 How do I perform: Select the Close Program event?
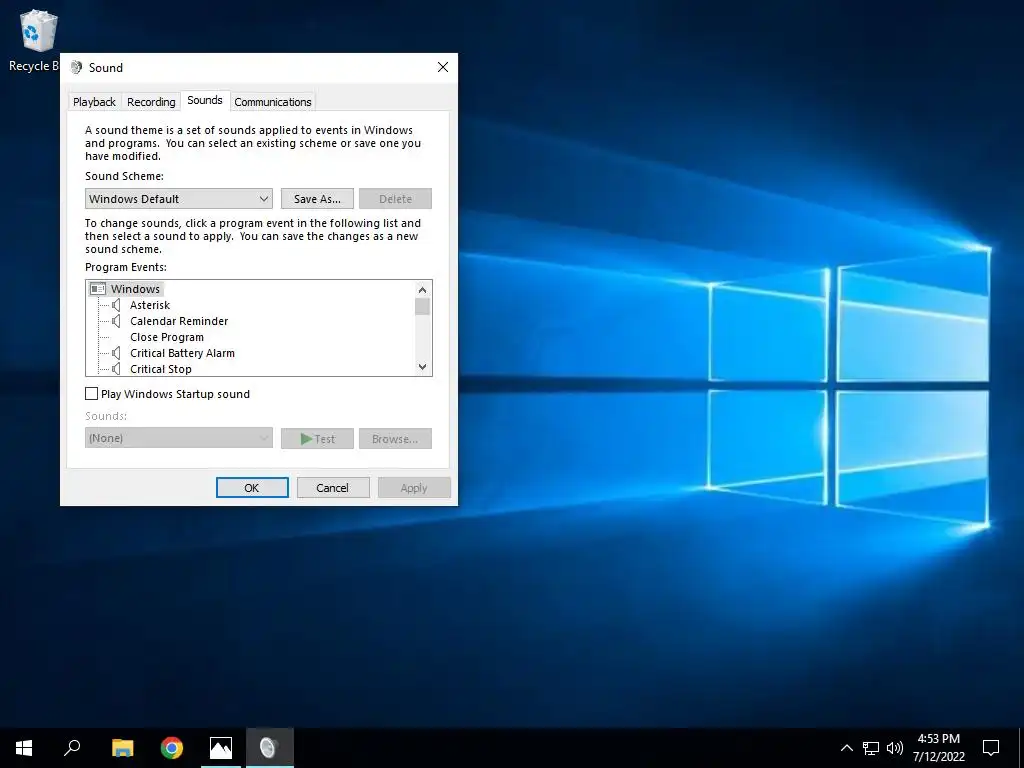(167, 337)
